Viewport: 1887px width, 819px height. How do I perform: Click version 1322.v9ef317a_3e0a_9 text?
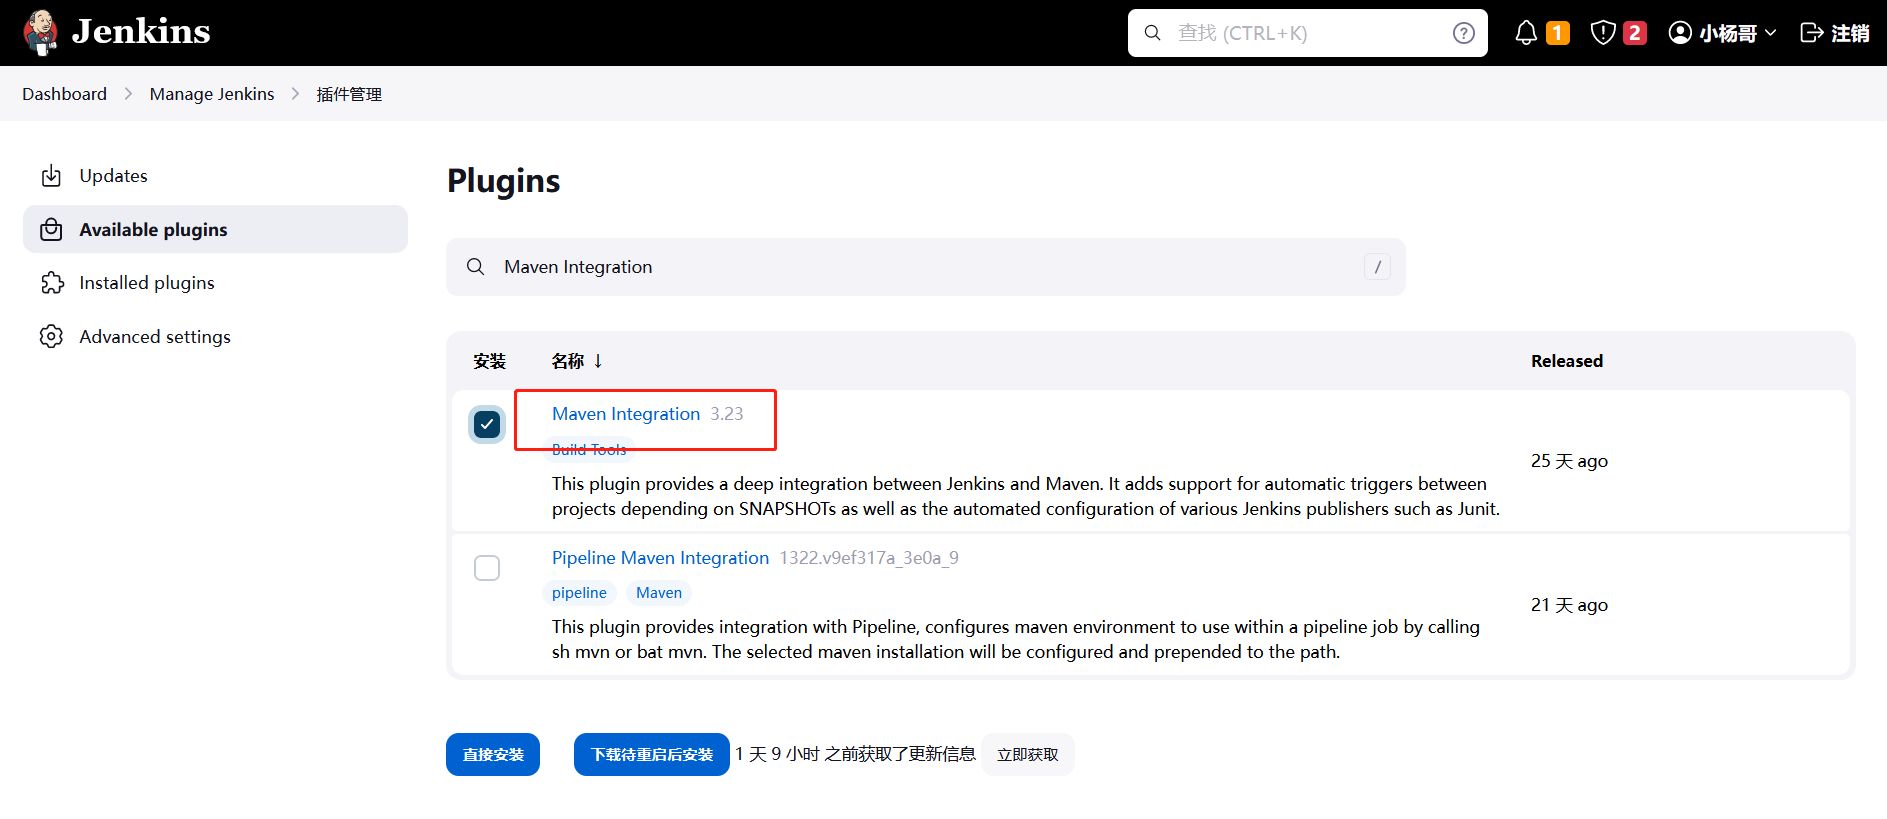point(869,558)
